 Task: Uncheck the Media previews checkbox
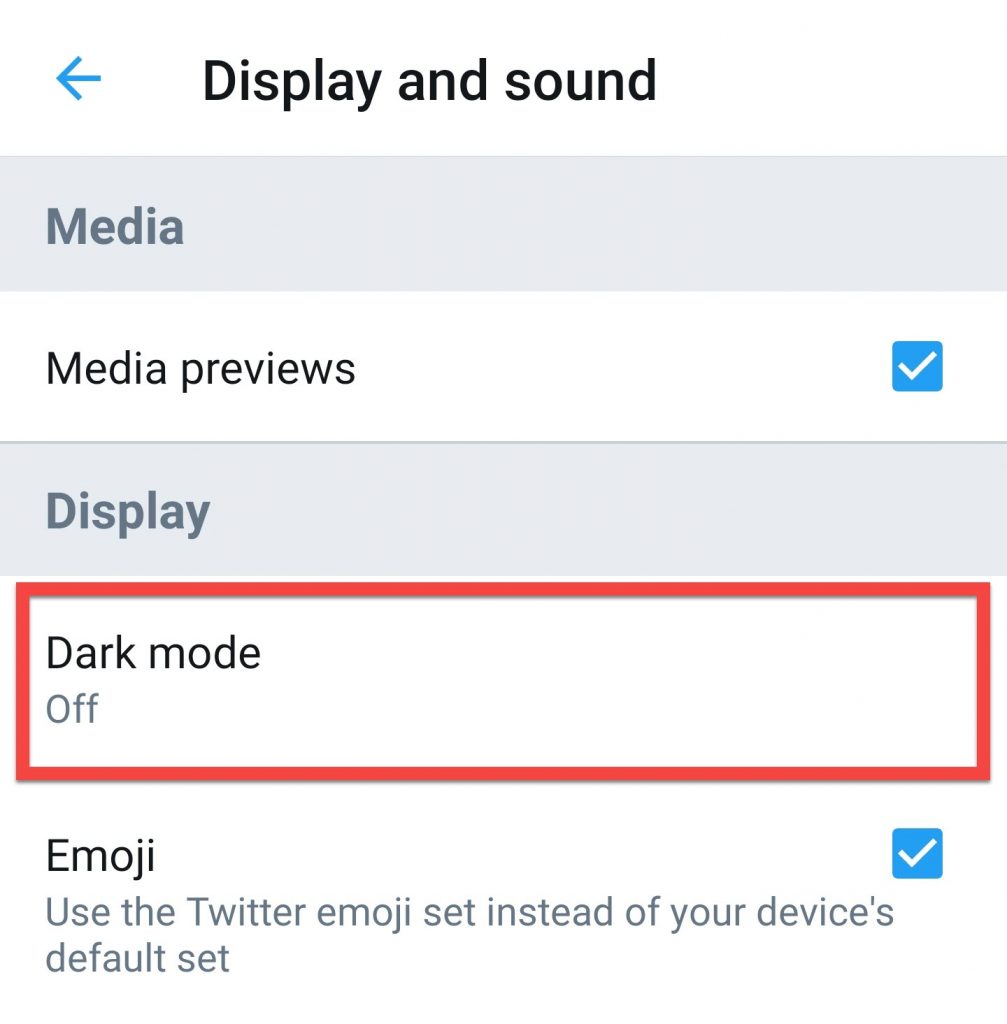(917, 366)
